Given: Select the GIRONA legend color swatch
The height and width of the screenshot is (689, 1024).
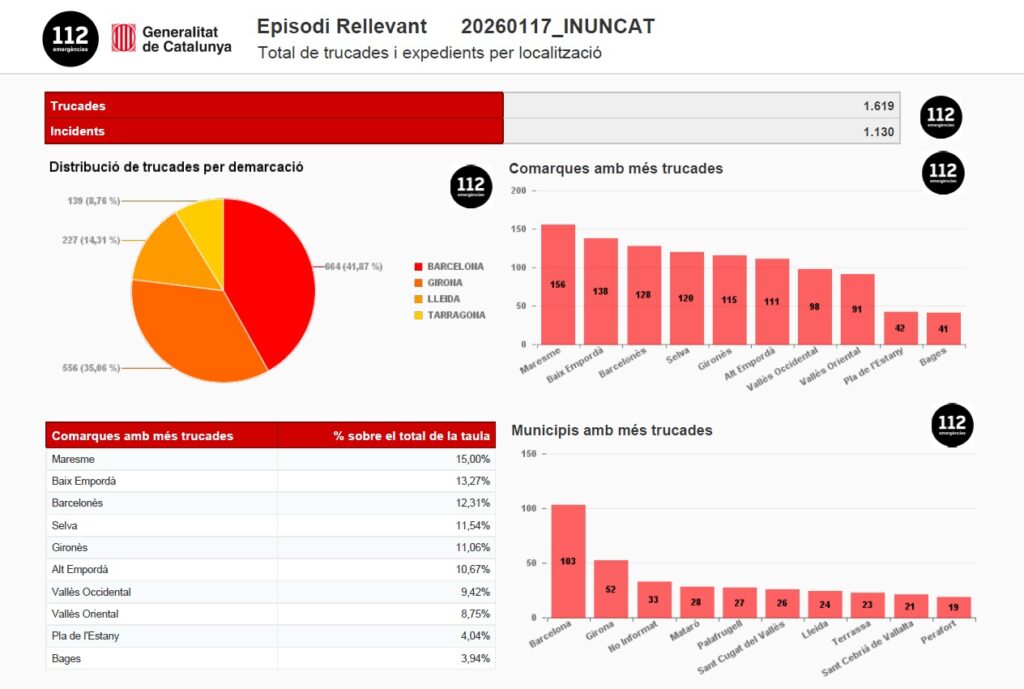Looking at the screenshot, I should pos(419,283).
